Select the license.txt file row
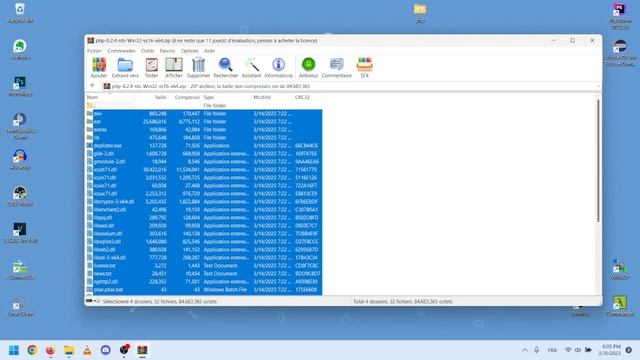This screenshot has height=360, width=640. (204, 266)
